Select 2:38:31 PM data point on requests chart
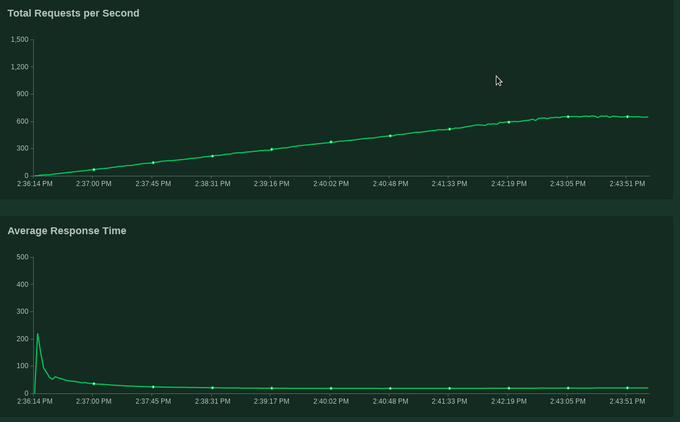Screen dimensions: 680x422 point(213,156)
